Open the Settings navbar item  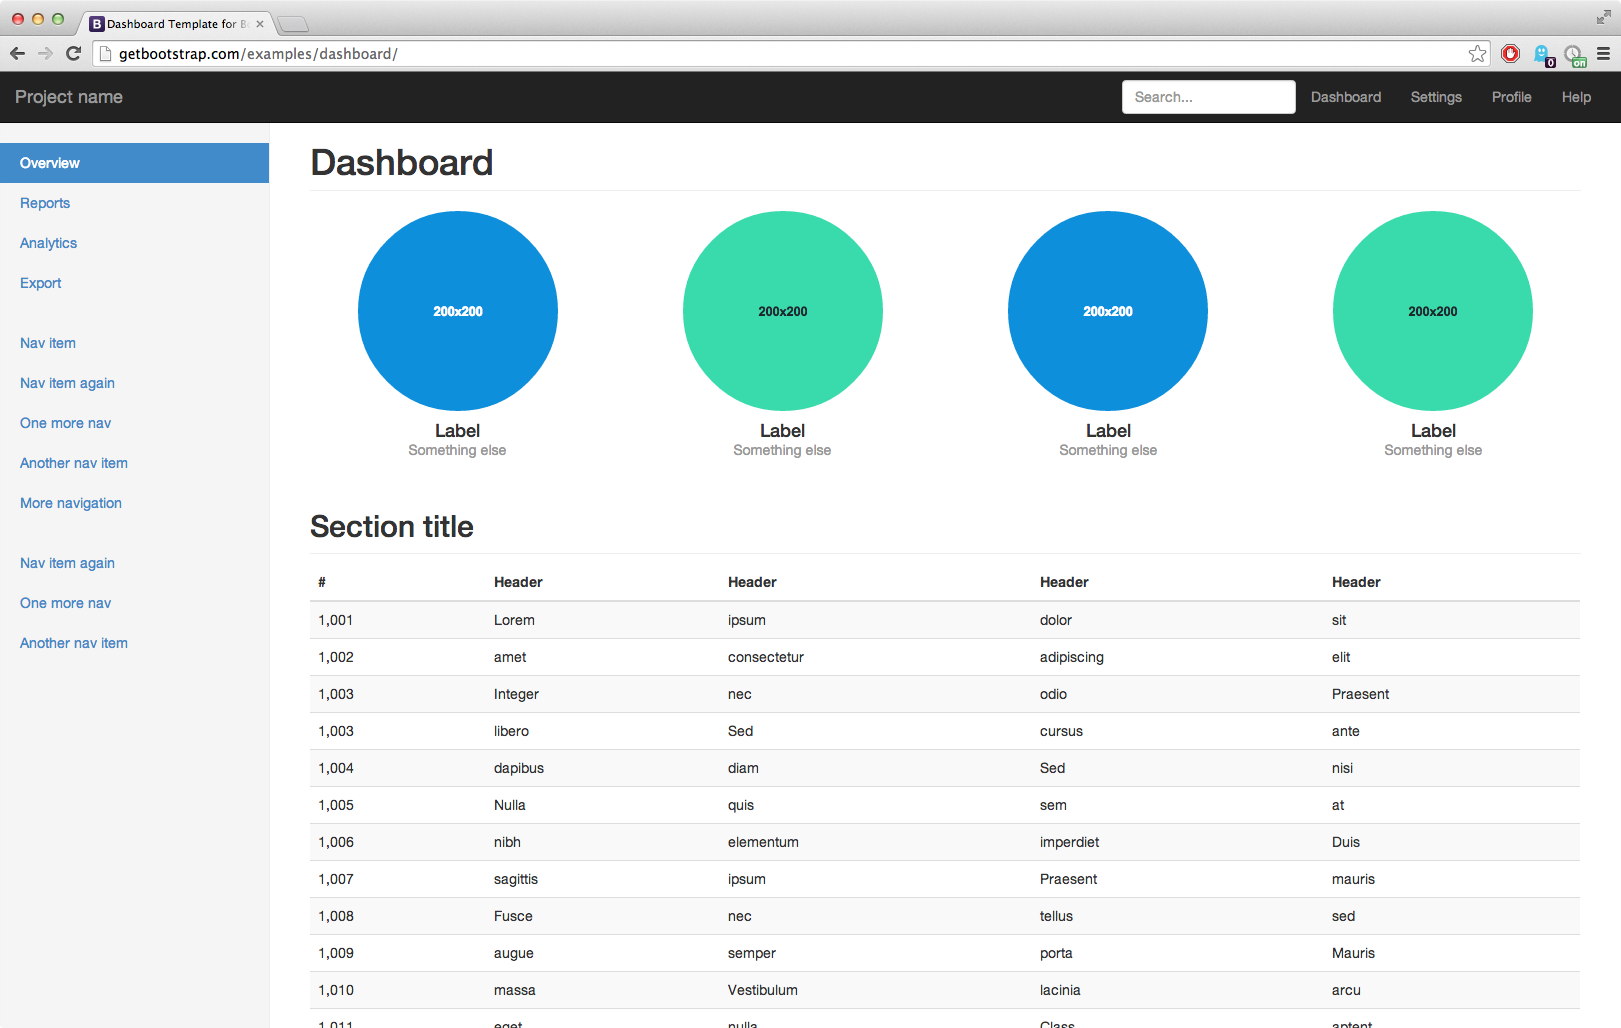[x=1436, y=96]
